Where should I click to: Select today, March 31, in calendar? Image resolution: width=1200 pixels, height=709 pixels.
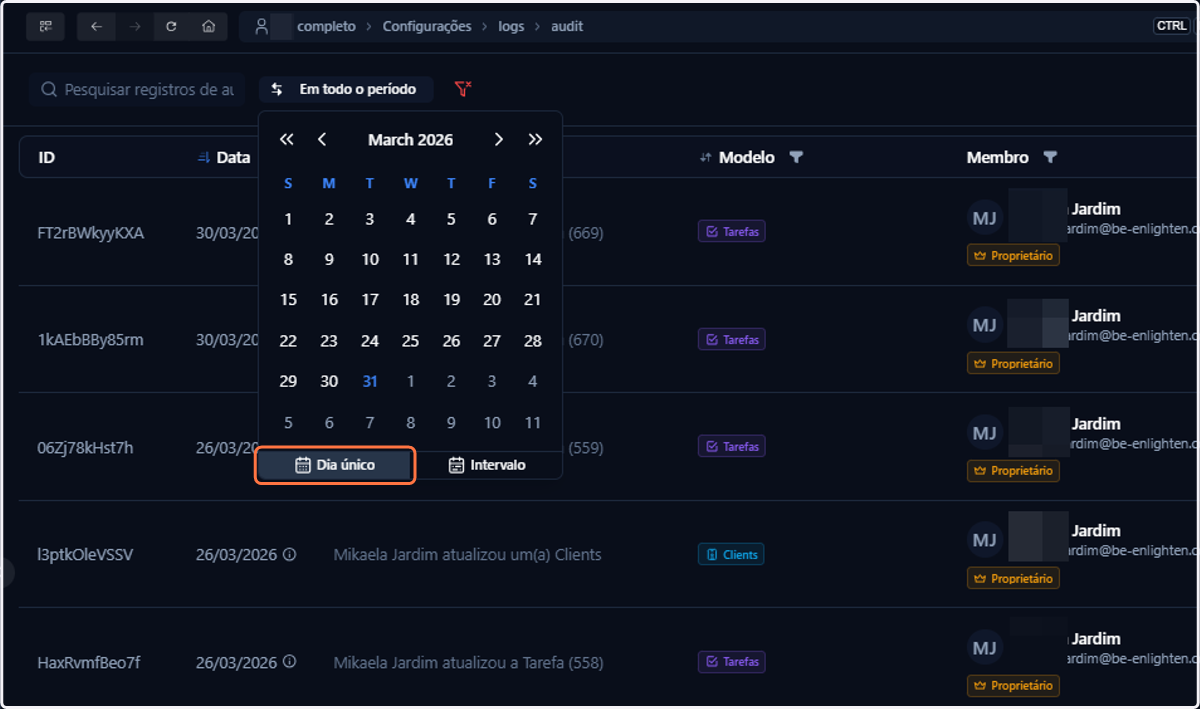pyautogui.click(x=370, y=382)
